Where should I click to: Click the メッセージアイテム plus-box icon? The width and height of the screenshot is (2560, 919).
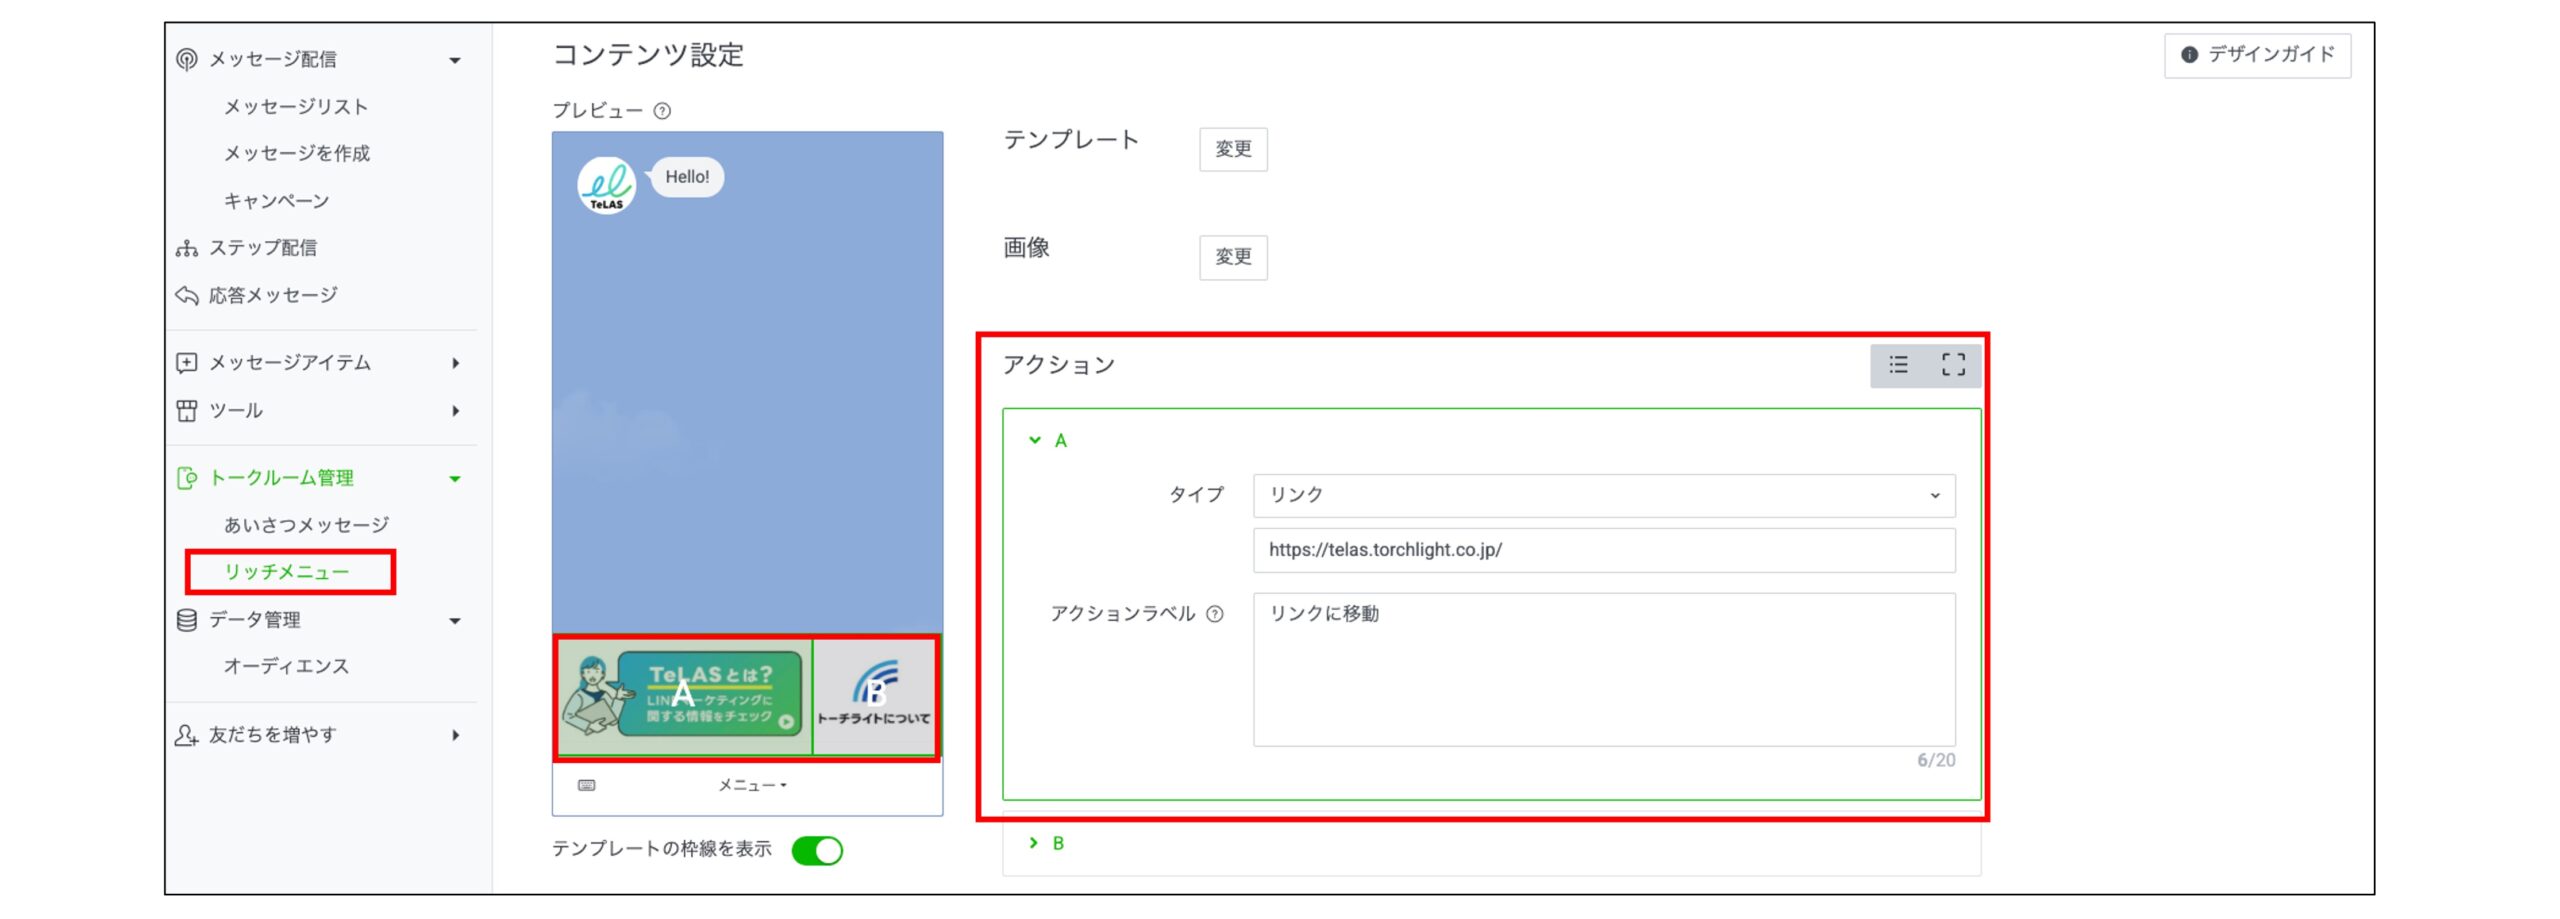pyautogui.click(x=185, y=363)
